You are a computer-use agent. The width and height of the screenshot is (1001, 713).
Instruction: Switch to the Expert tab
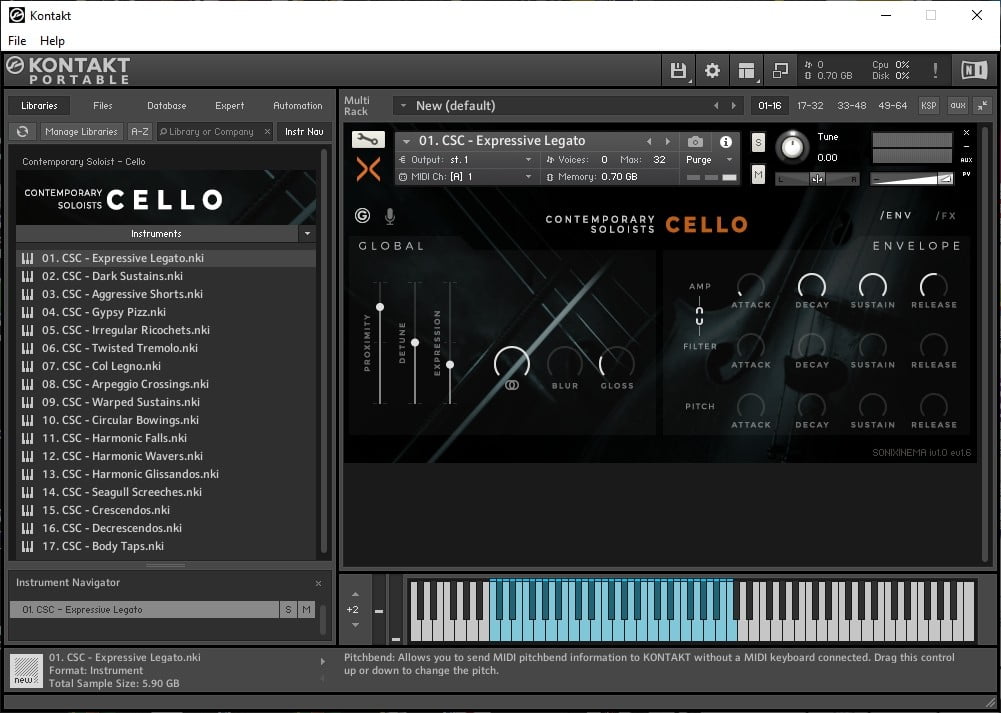[x=230, y=106]
